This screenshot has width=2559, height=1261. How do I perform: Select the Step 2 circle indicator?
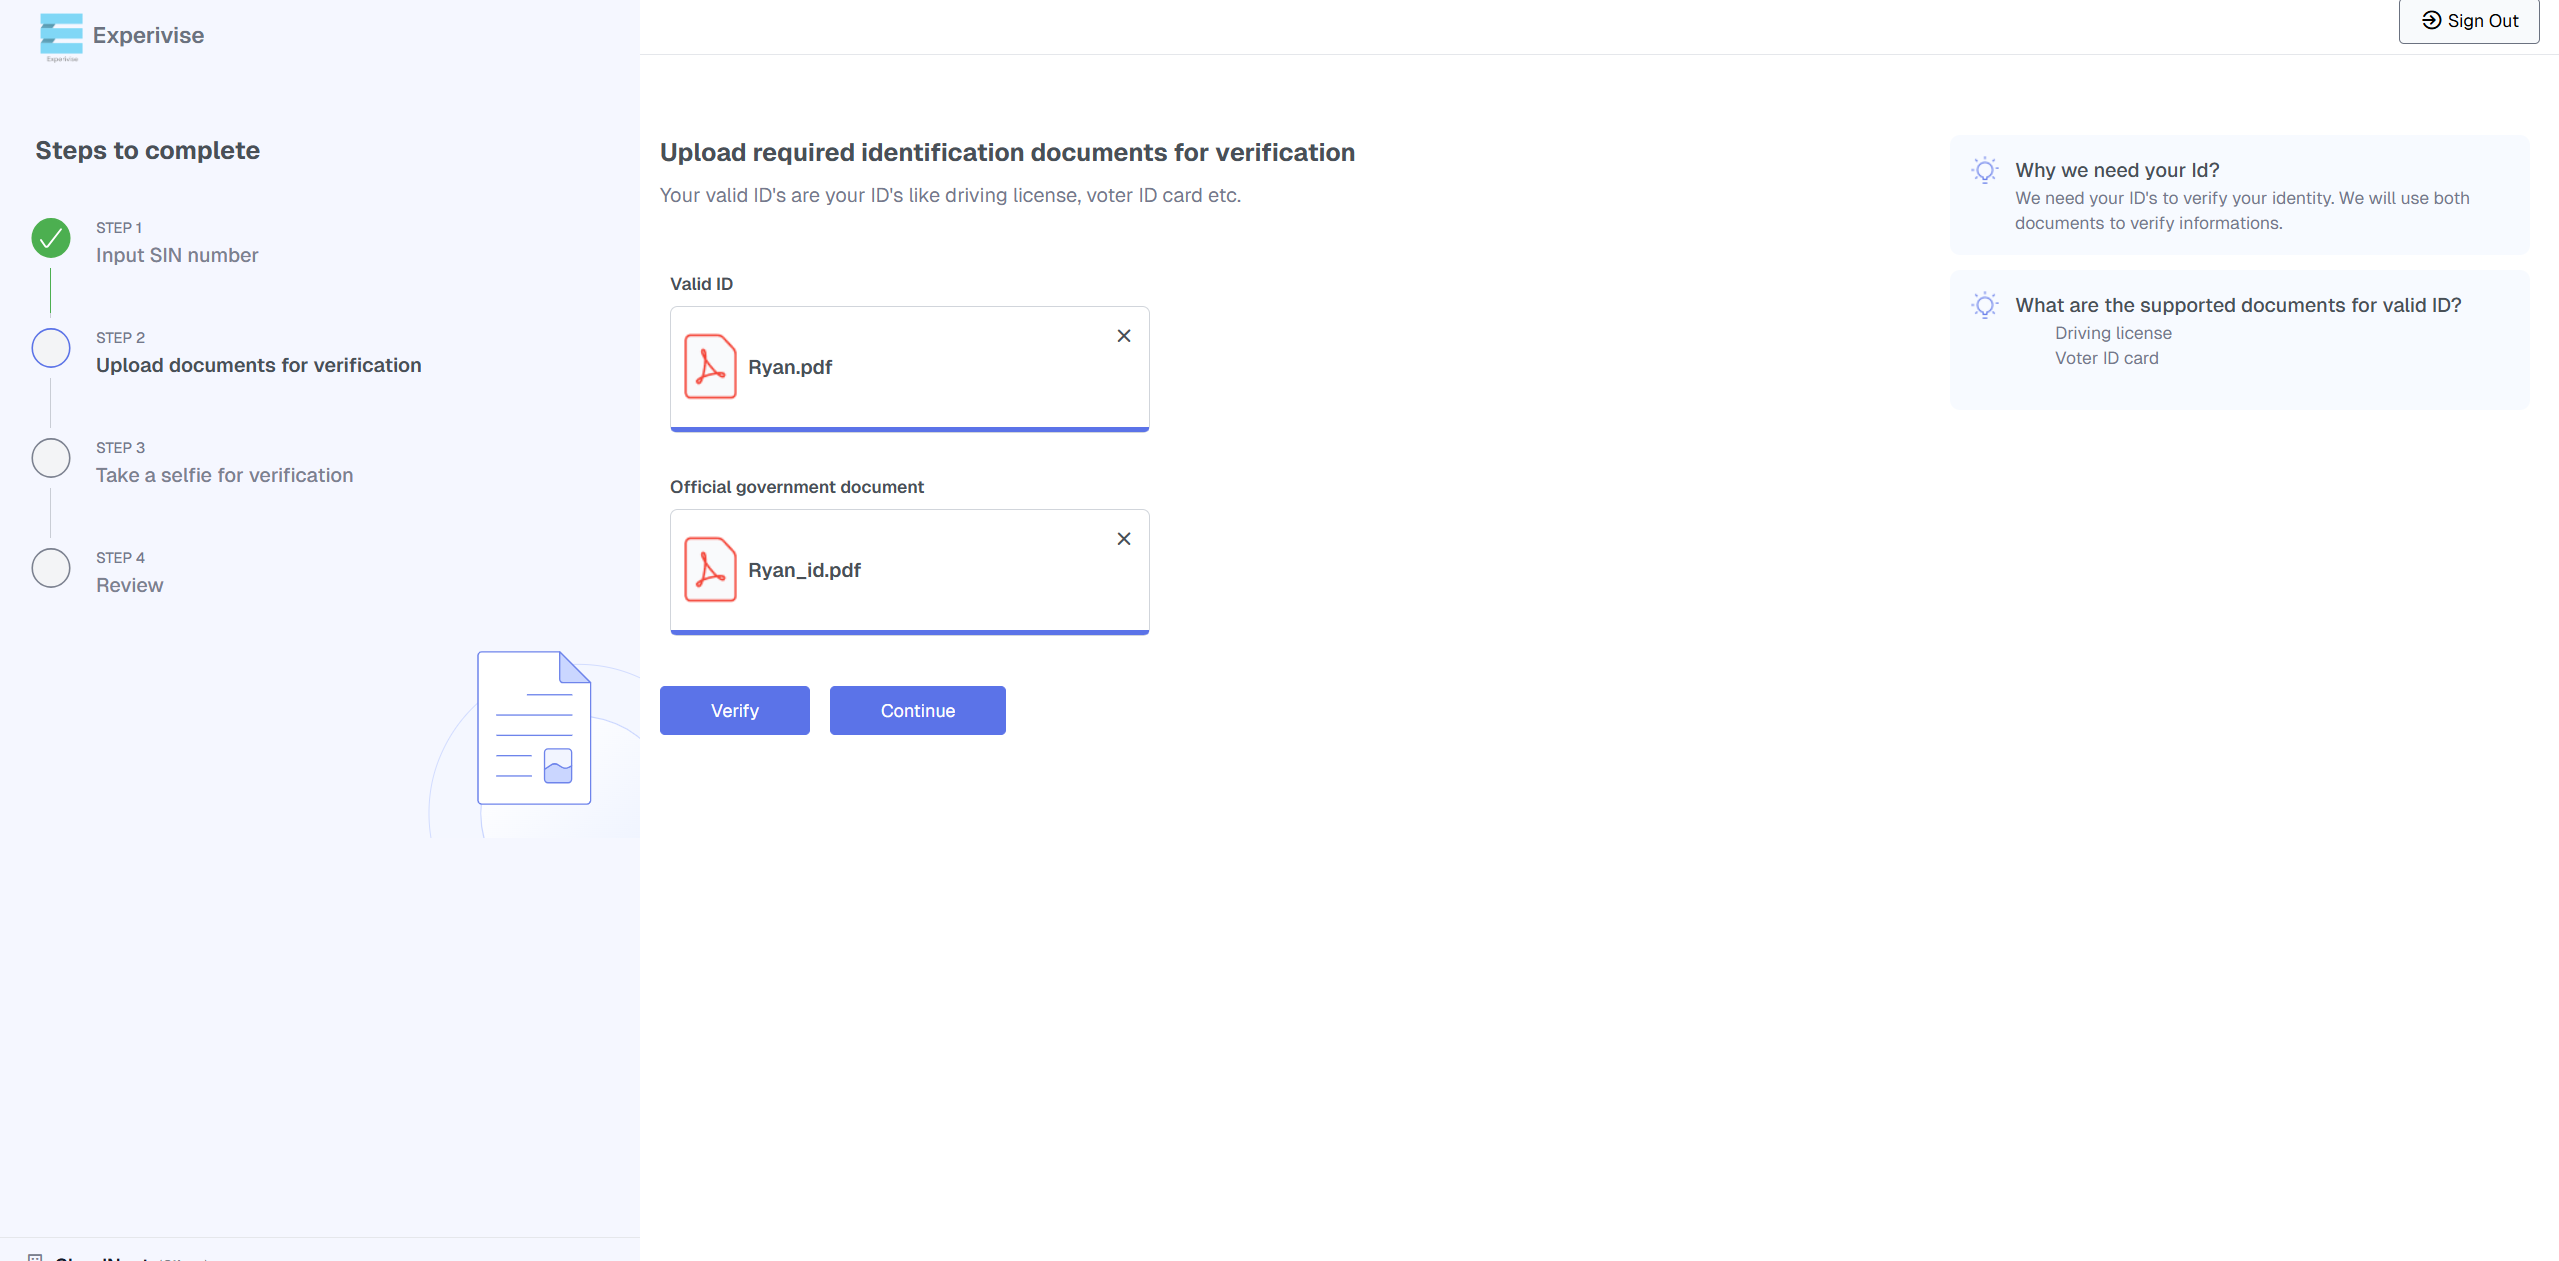51,348
